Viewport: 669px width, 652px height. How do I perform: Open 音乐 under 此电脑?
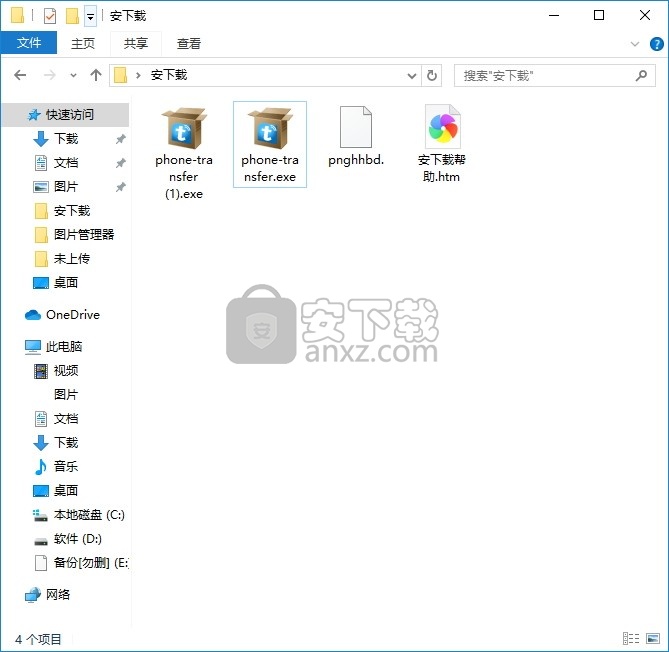65,466
